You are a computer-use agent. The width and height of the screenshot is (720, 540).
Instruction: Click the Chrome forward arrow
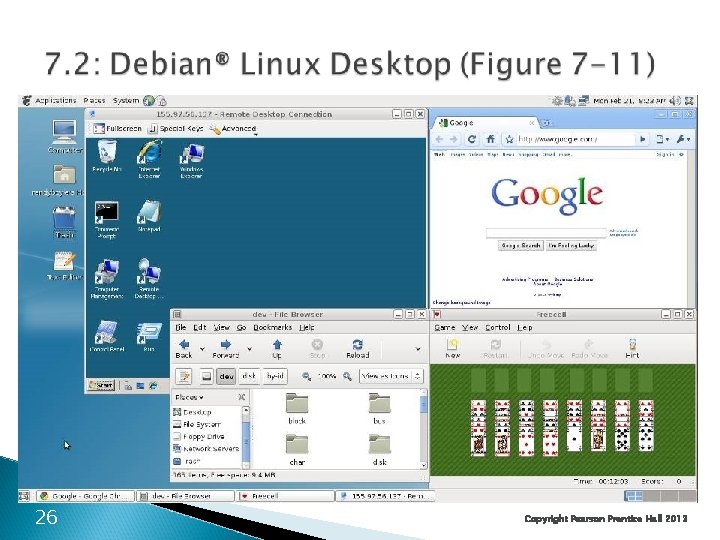point(454,139)
